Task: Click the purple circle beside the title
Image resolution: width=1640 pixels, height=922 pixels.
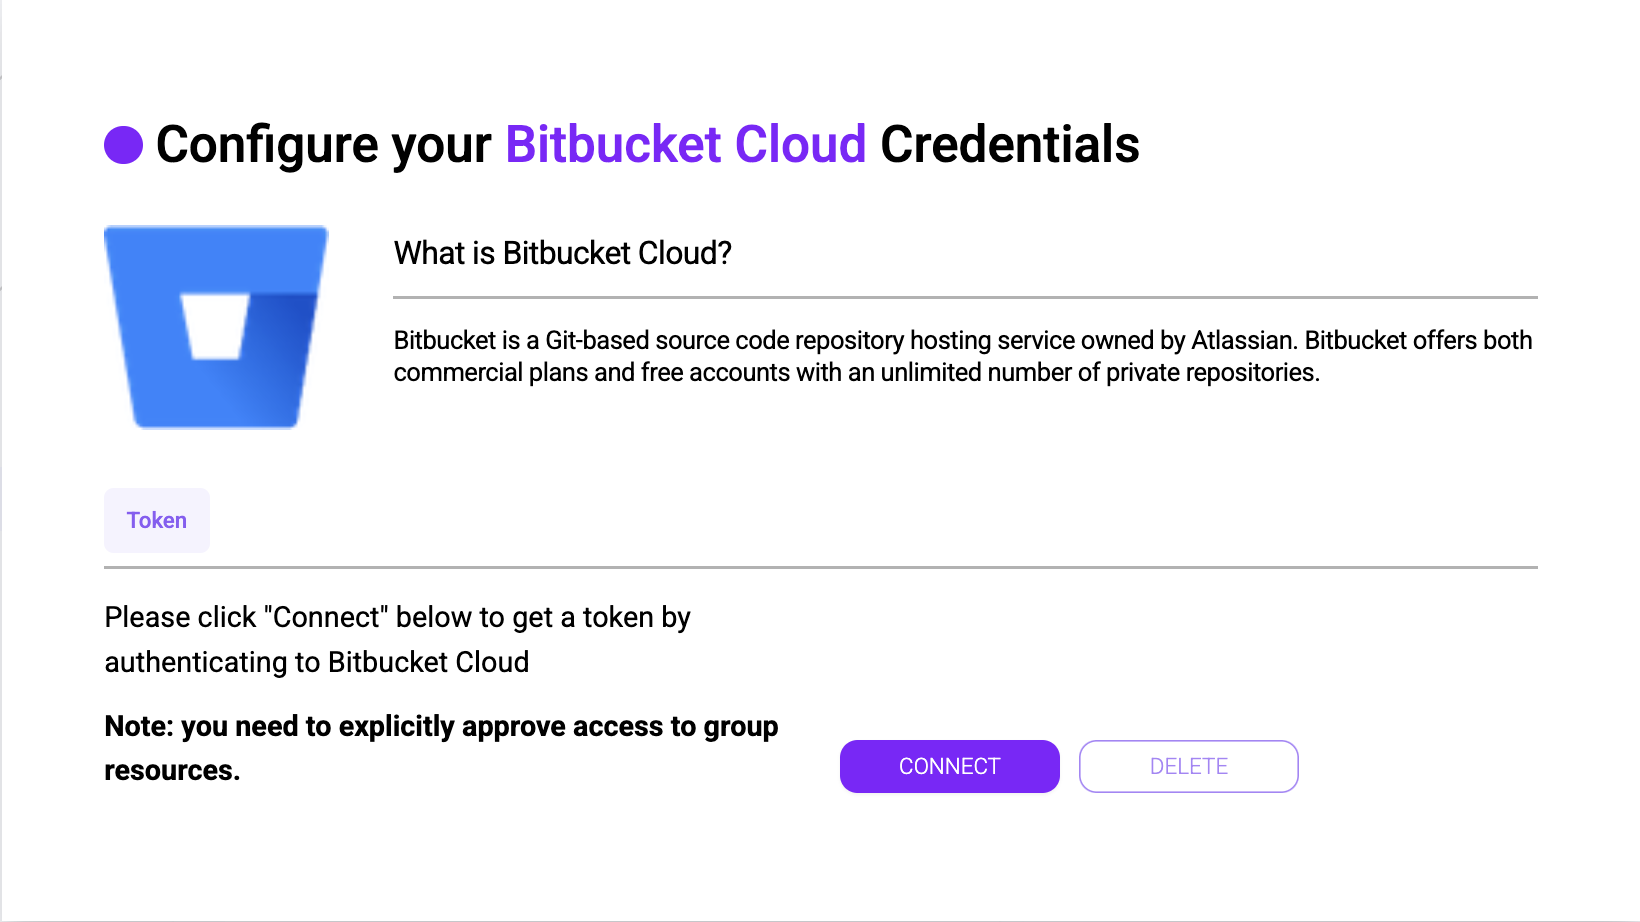Action: (x=124, y=145)
